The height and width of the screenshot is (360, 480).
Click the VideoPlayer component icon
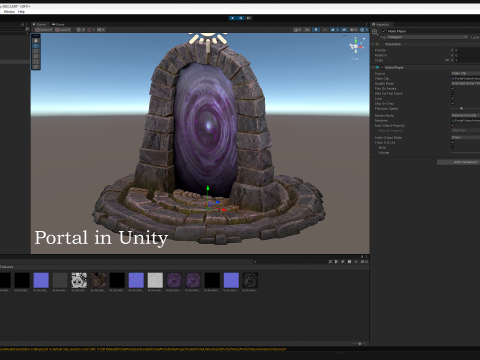coord(377,67)
